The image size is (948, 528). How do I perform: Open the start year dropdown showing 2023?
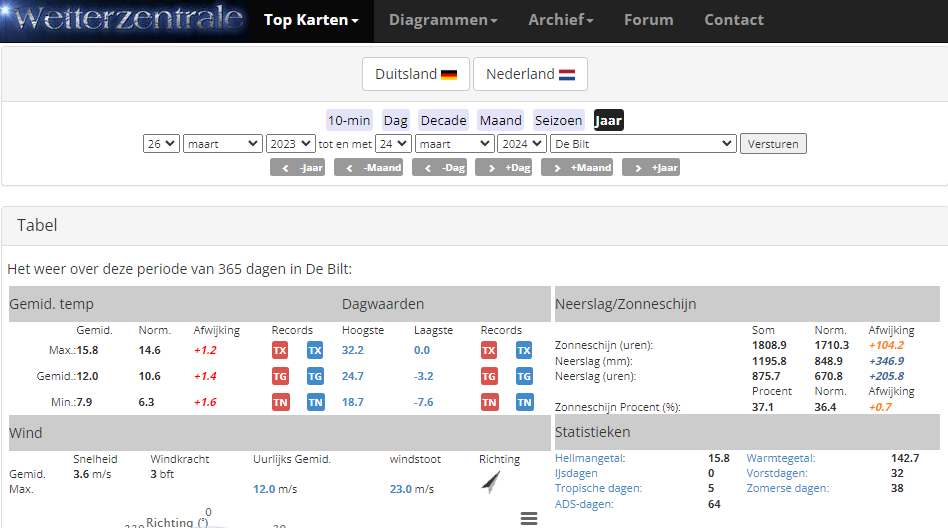coord(291,144)
